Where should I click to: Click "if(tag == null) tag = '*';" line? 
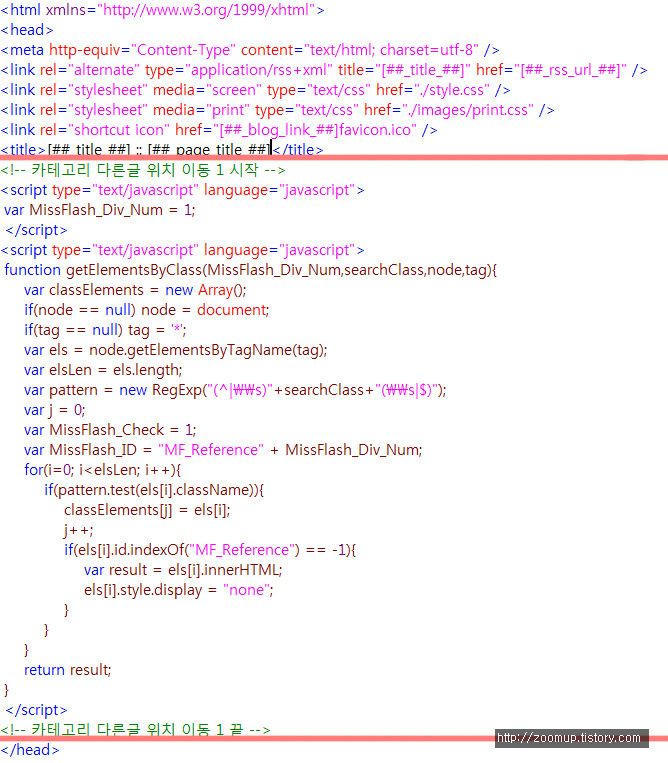pyautogui.click(x=105, y=330)
